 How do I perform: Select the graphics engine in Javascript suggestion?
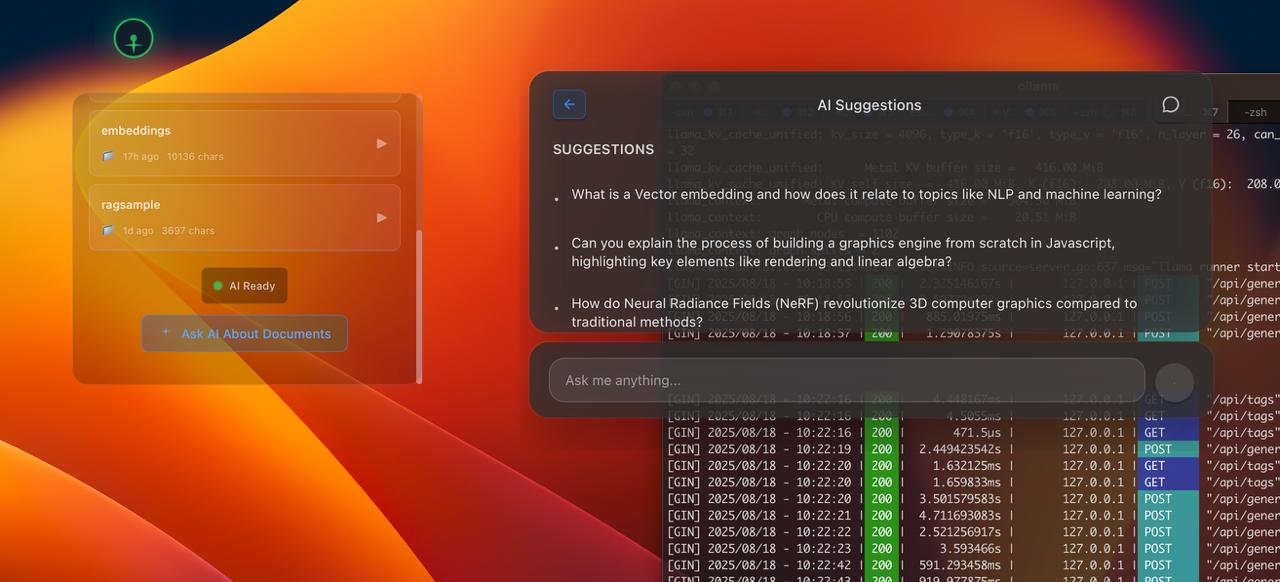pyautogui.click(x=843, y=252)
